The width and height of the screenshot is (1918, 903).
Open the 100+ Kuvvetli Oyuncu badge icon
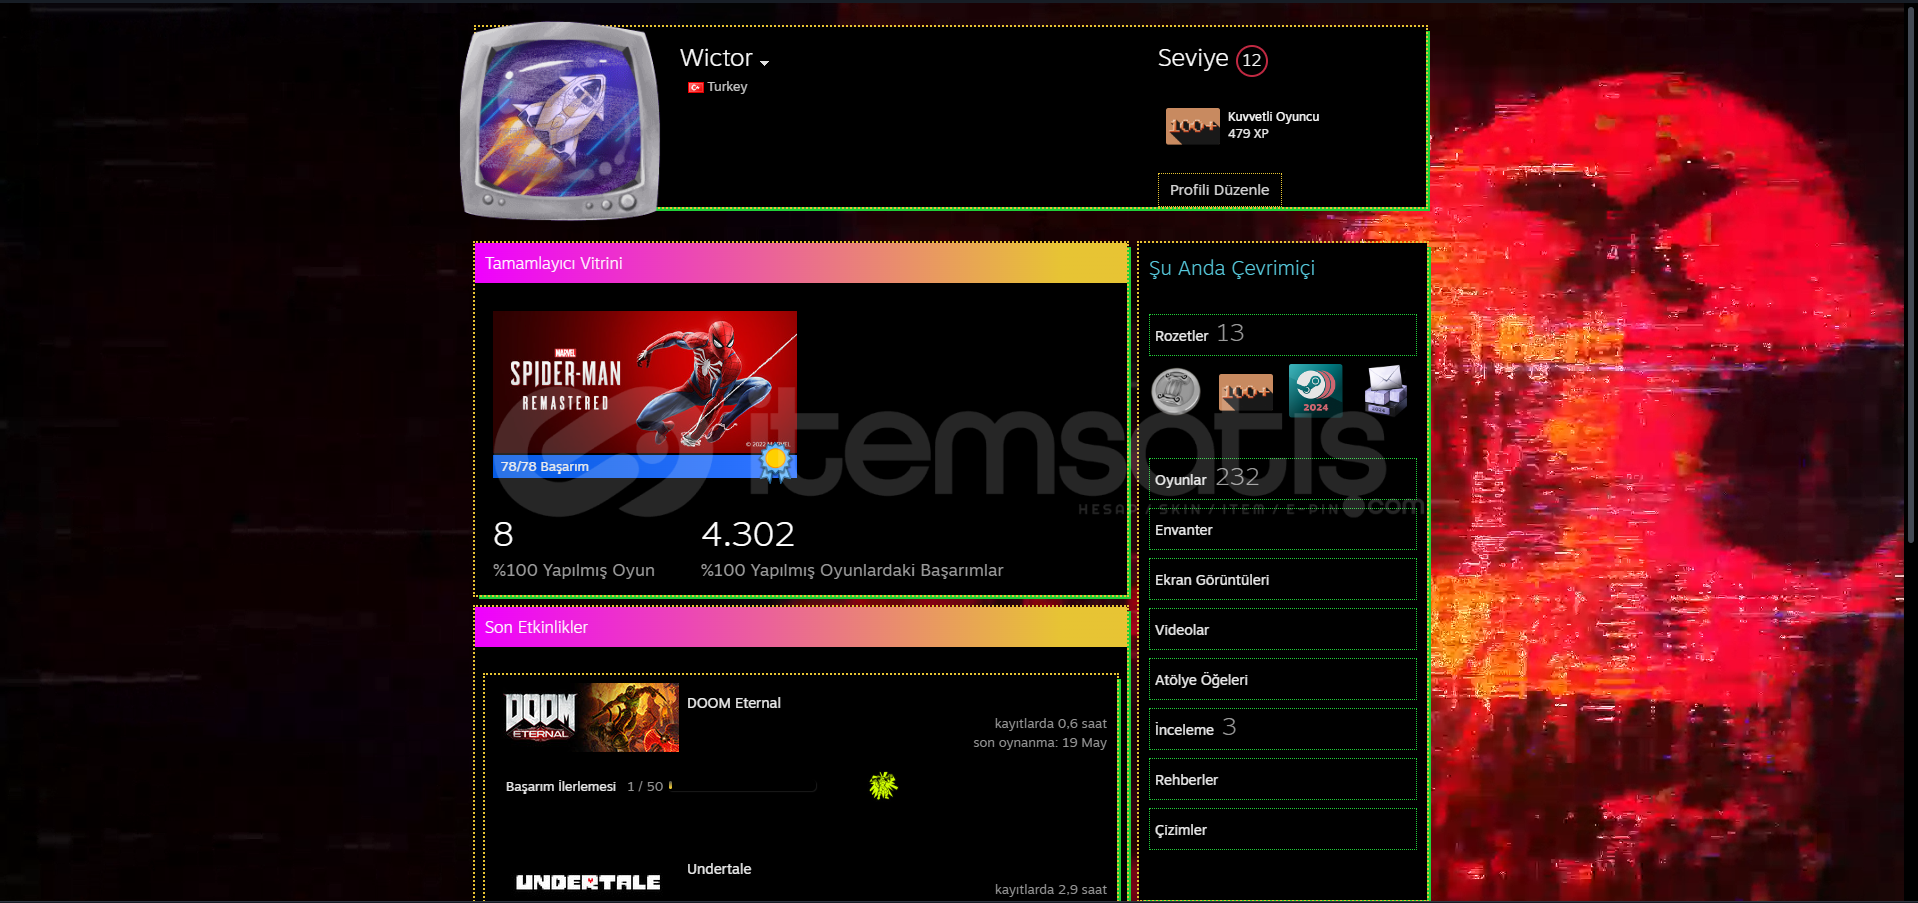tap(1193, 126)
